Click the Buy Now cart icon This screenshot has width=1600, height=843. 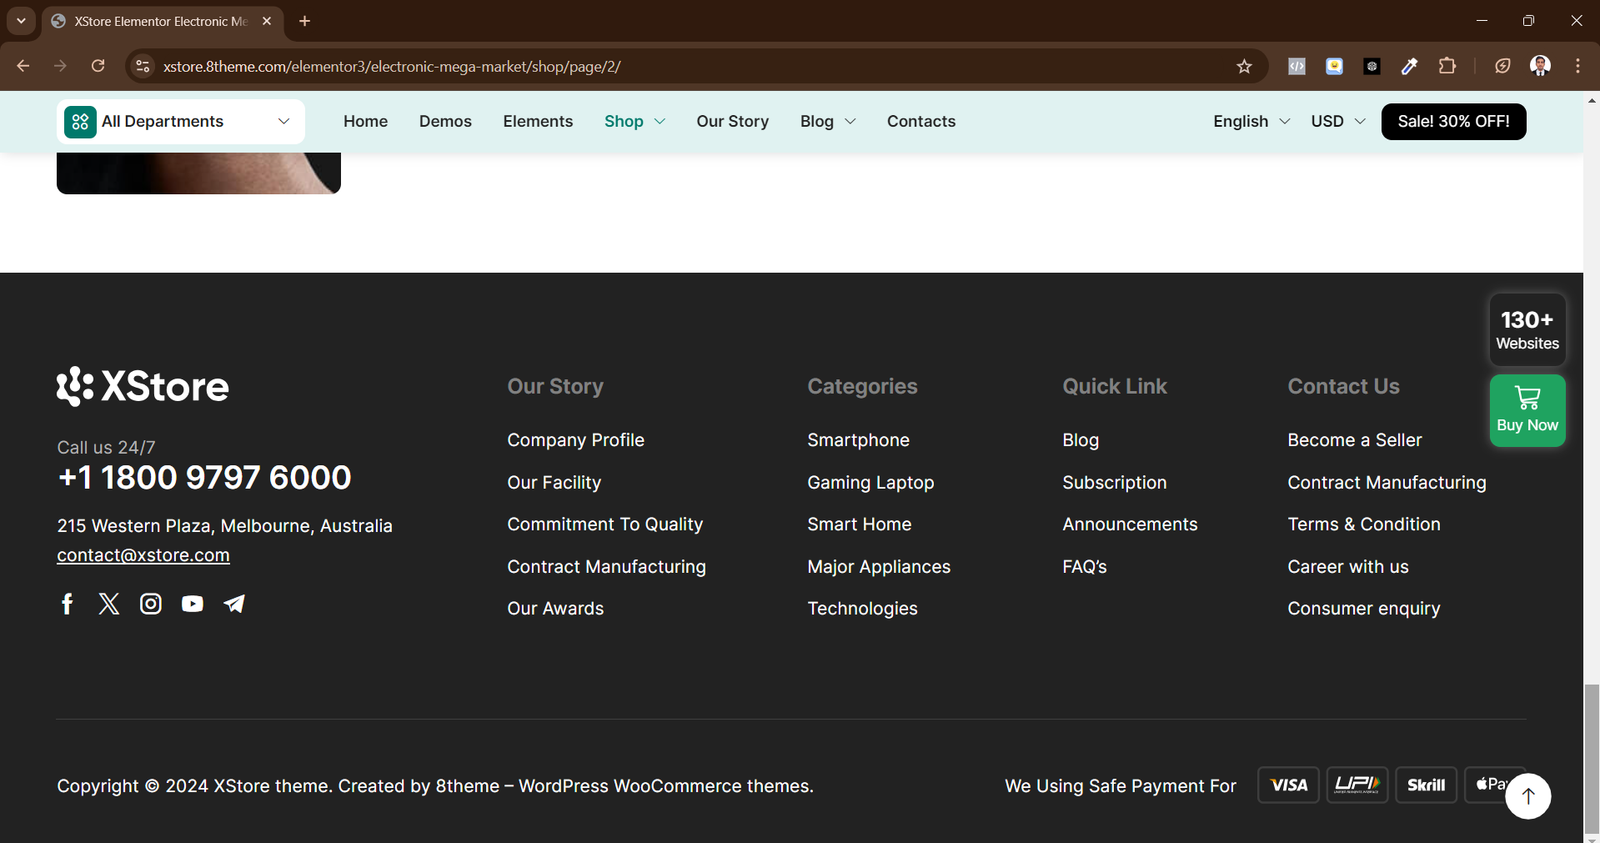1527,399
